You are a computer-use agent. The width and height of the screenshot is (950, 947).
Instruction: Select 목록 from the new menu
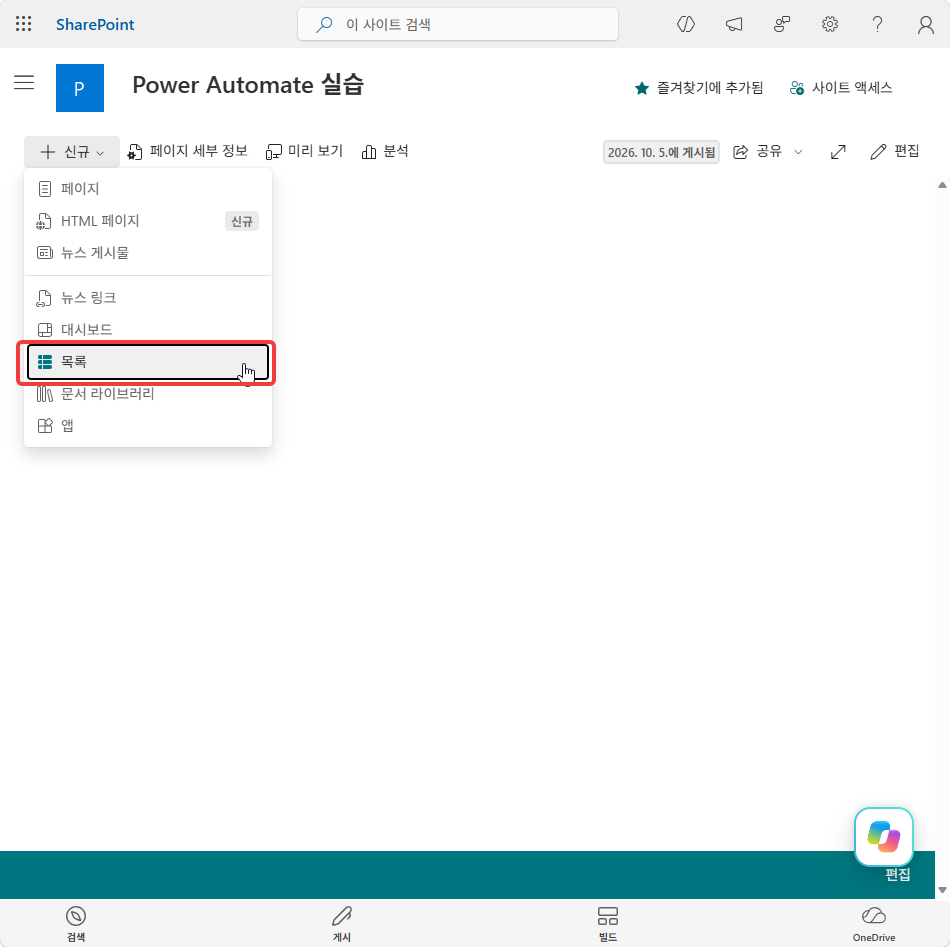coord(148,362)
